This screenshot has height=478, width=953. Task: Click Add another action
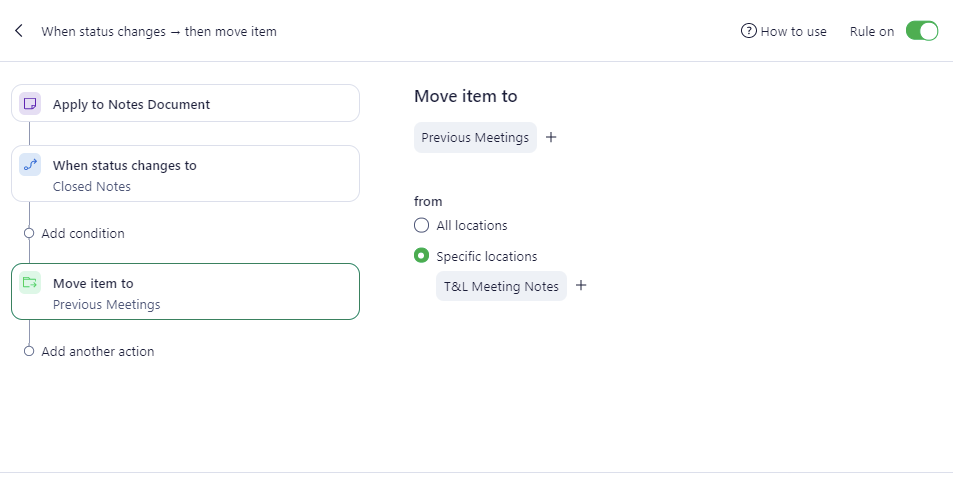point(98,351)
